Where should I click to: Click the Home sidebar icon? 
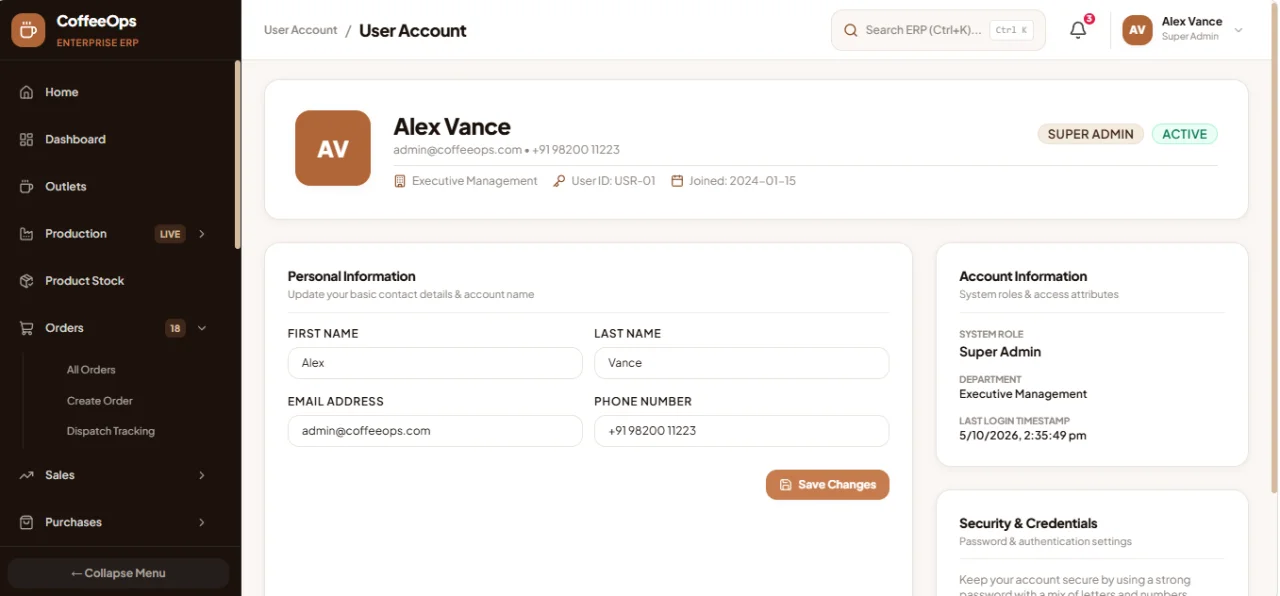(27, 92)
